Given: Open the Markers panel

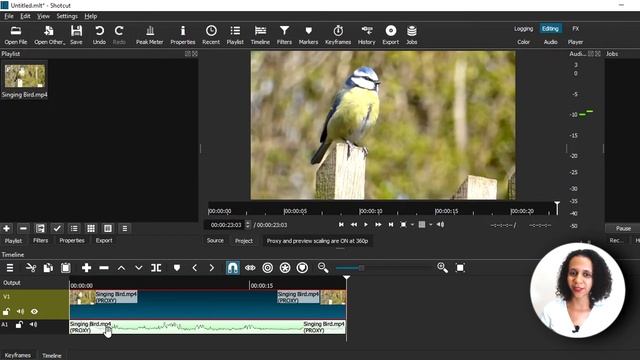Looking at the screenshot, I should pos(308,35).
